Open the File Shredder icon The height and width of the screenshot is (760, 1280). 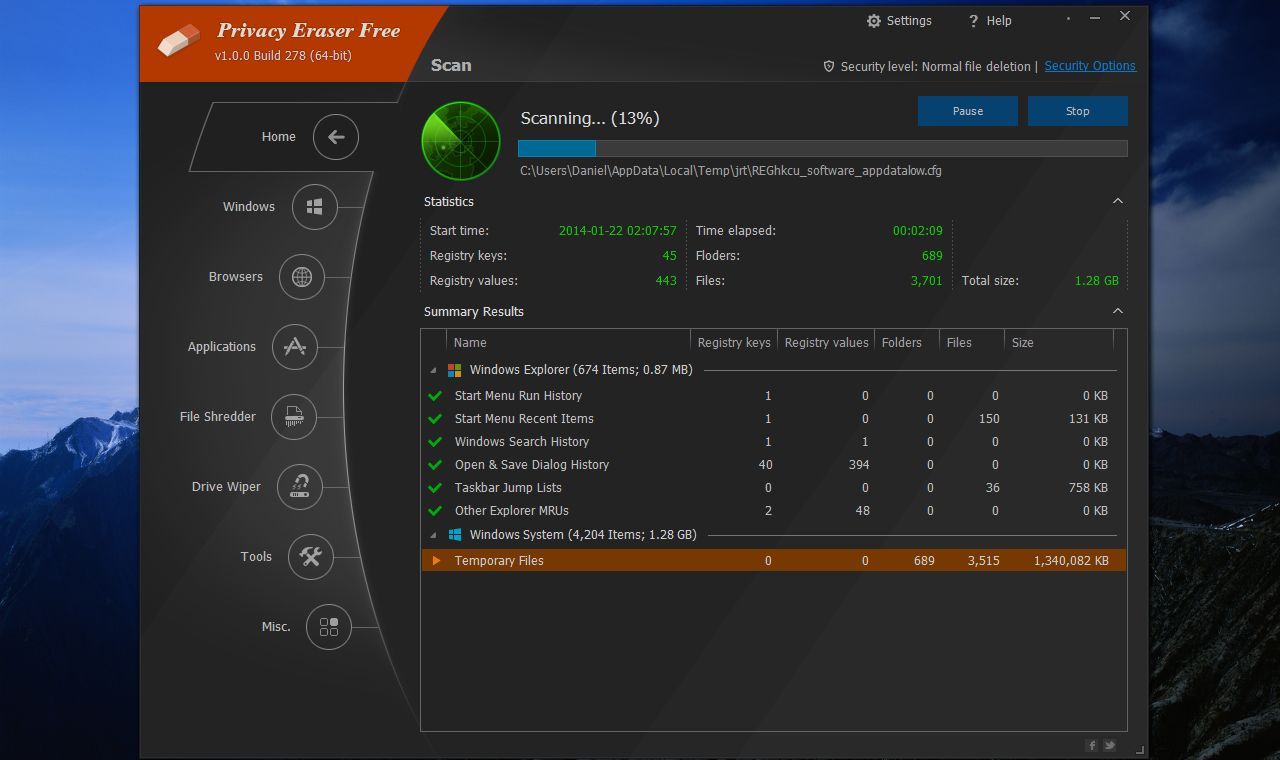294,417
